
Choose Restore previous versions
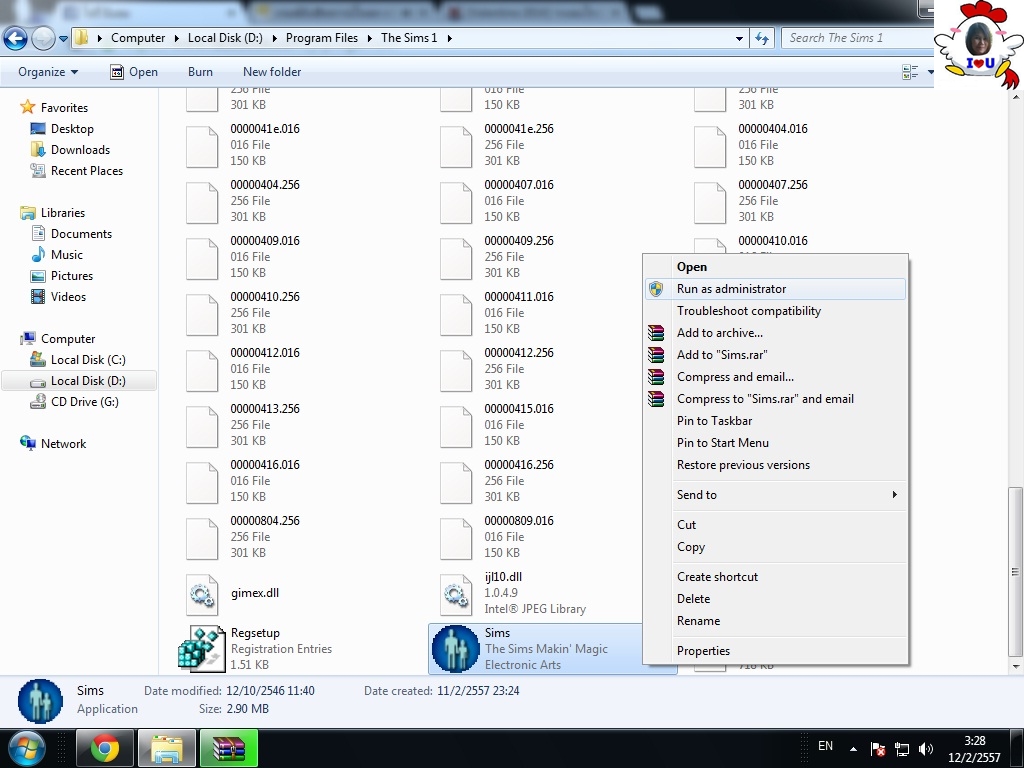[x=776, y=465]
